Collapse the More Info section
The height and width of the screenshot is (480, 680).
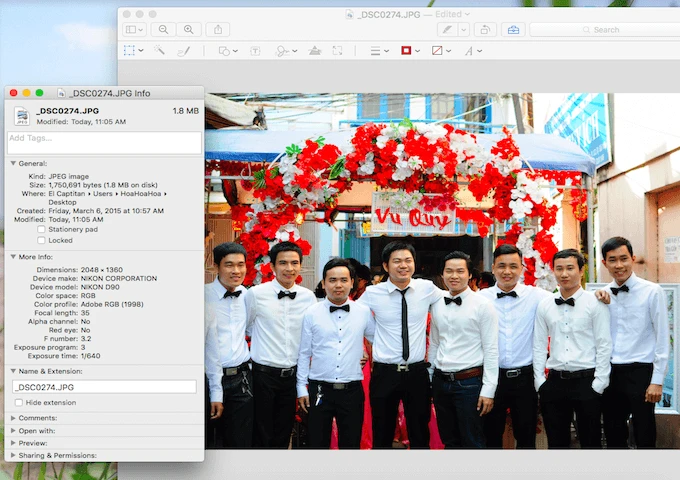pos(13,256)
